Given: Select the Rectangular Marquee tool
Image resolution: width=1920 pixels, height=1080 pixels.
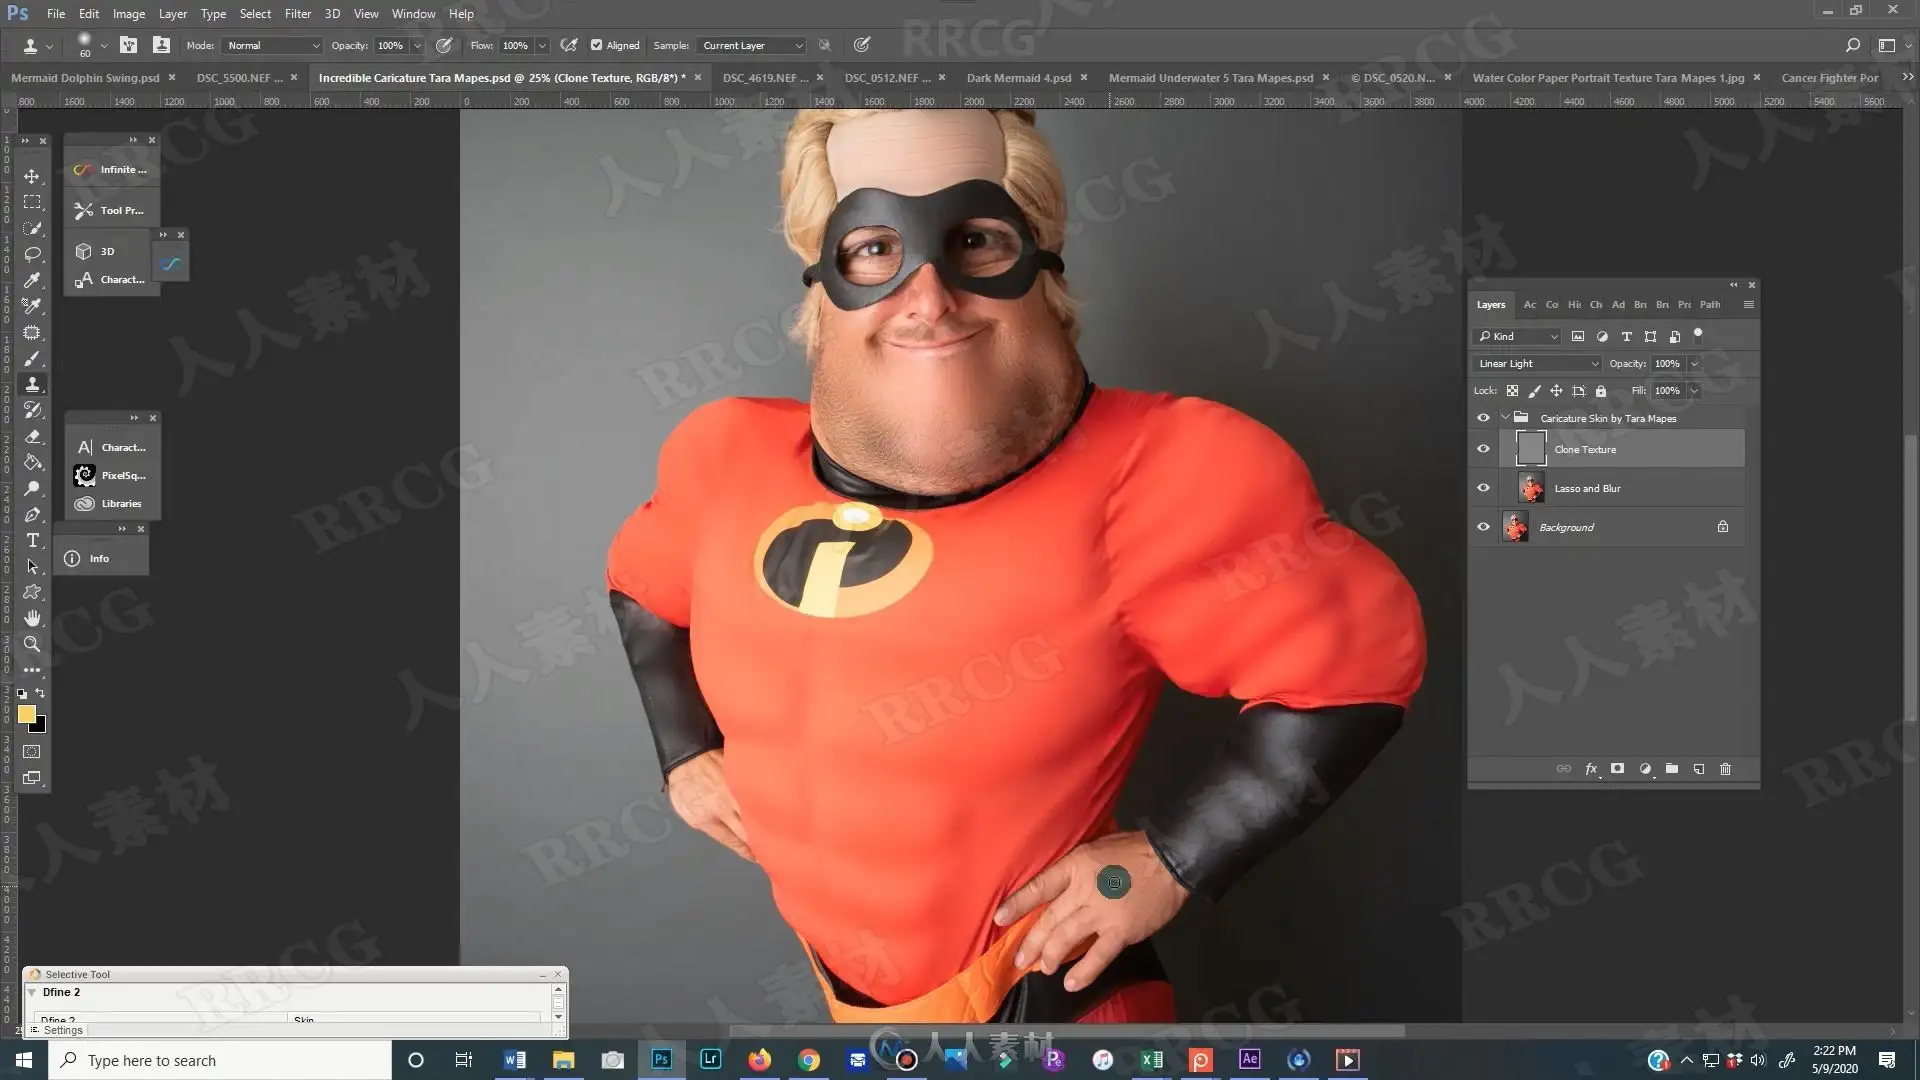Looking at the screenshot, I should click(32, 202).
